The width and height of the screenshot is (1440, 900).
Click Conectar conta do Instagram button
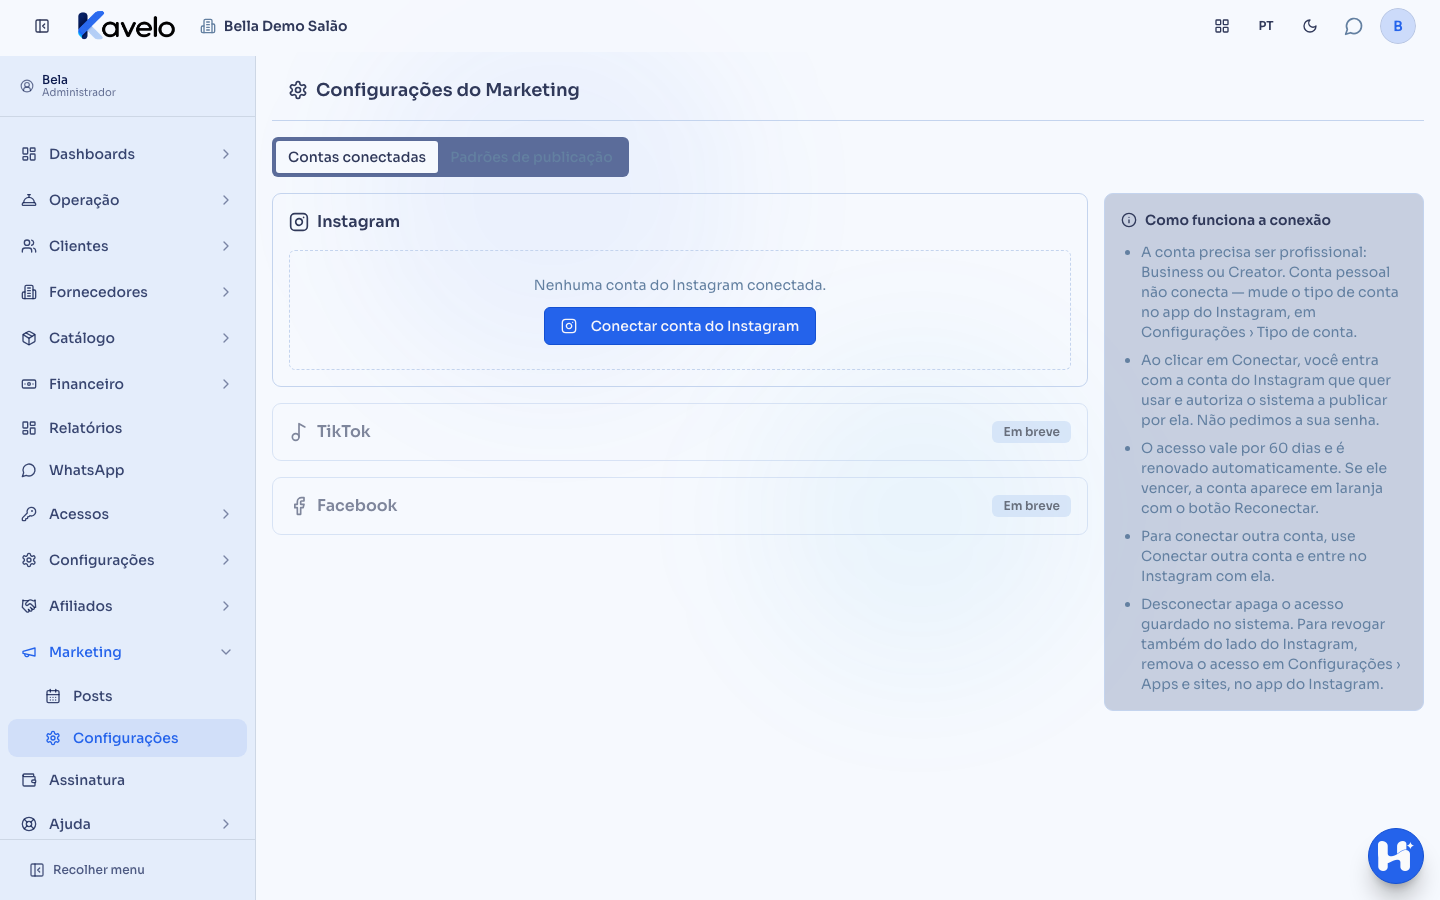[680, 326]
